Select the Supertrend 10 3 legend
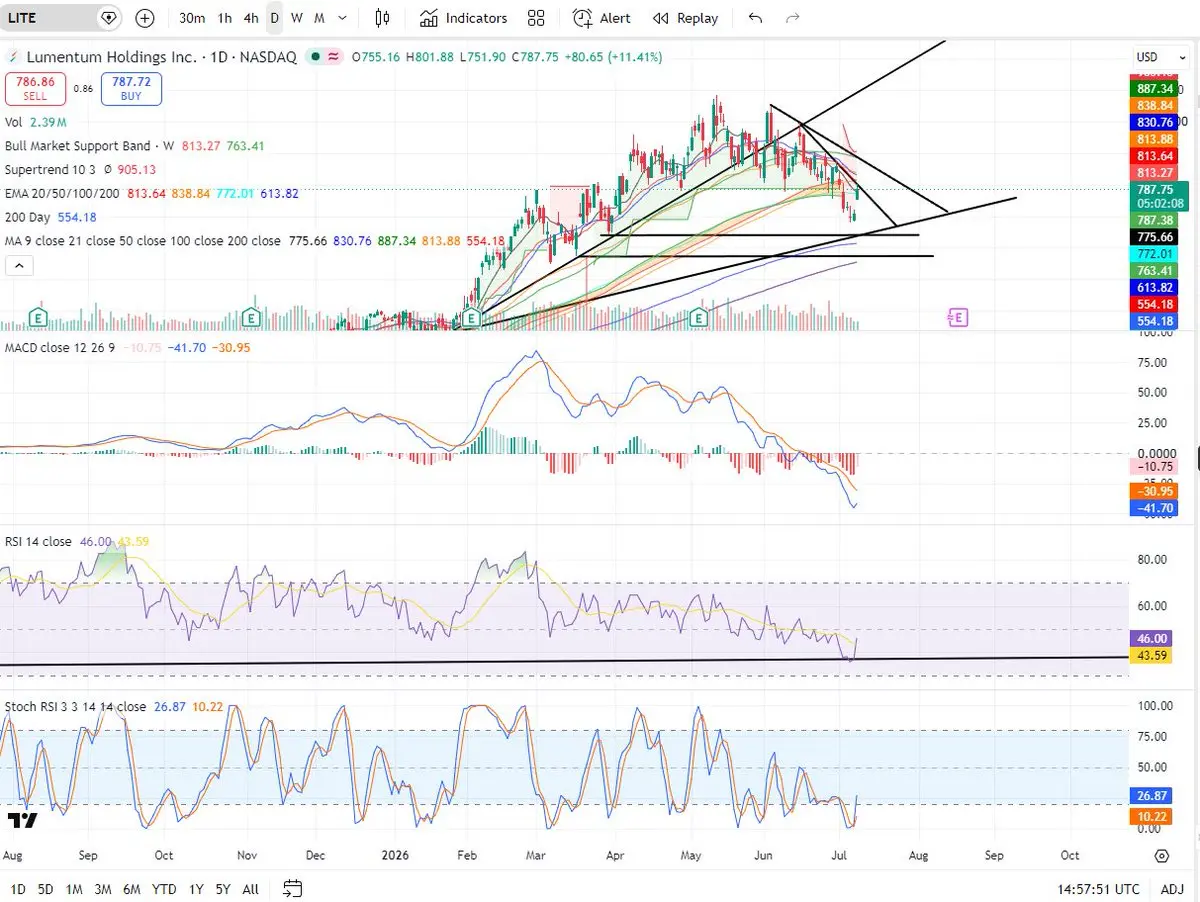Screen dimensions: 1200x902 [50, 170]
